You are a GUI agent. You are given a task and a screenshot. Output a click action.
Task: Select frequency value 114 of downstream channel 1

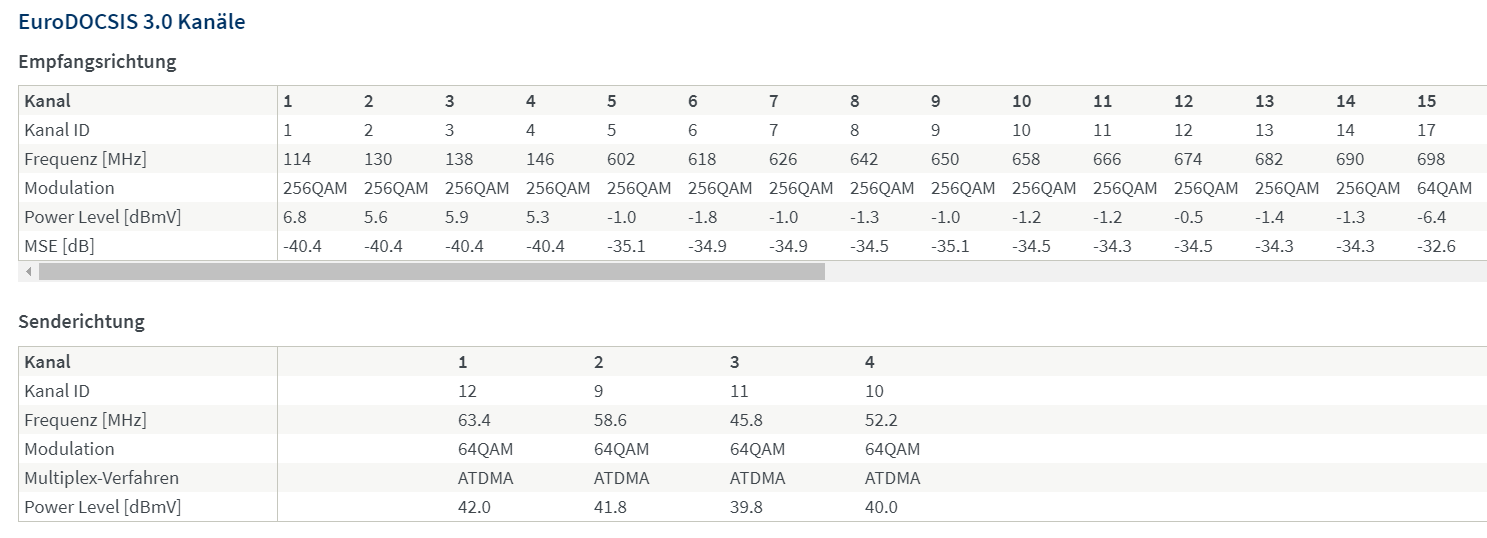pos(297,159)
